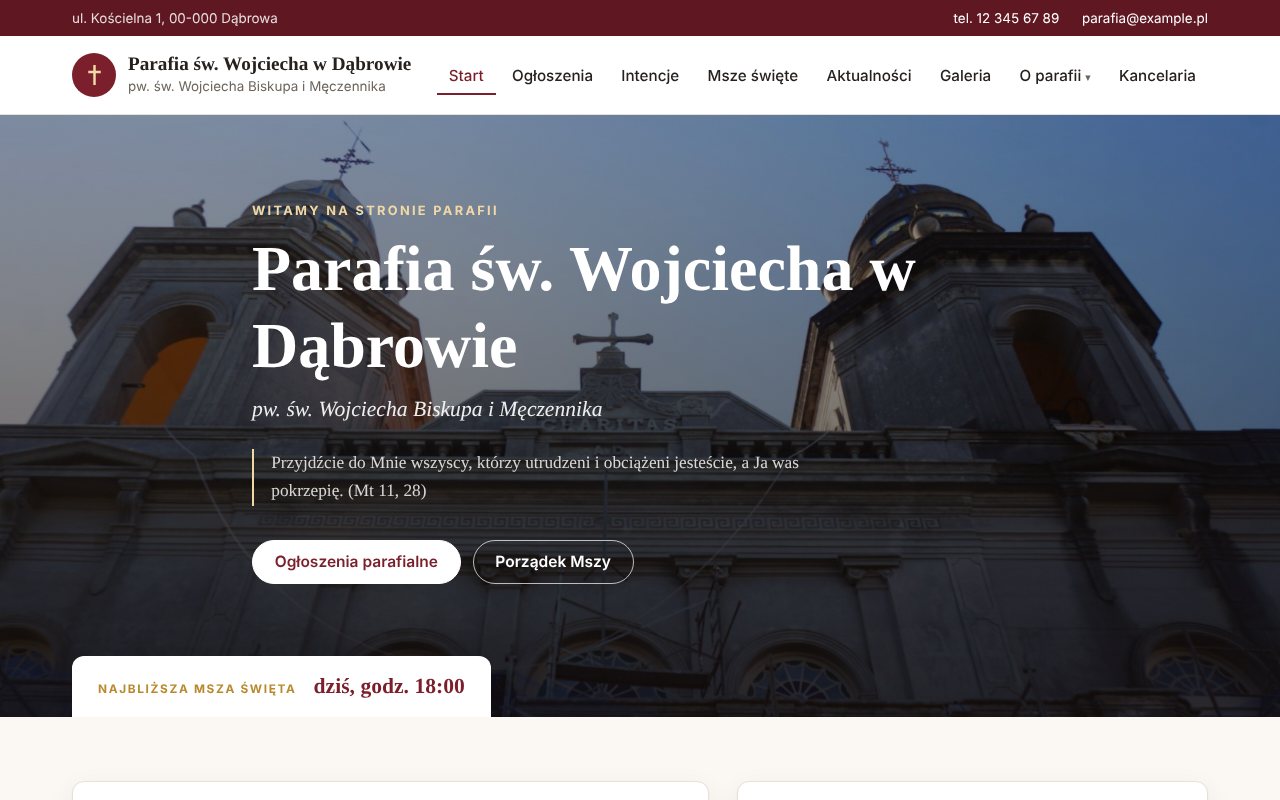
Task: Open the Intencje page
Action: point(650,76)
